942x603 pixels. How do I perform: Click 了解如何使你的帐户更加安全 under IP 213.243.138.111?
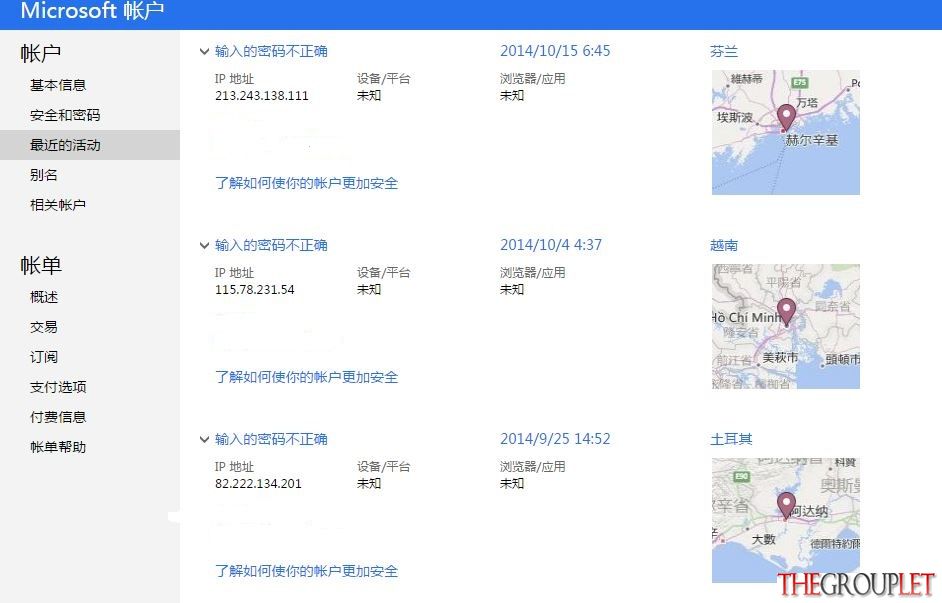pos(306,183)
